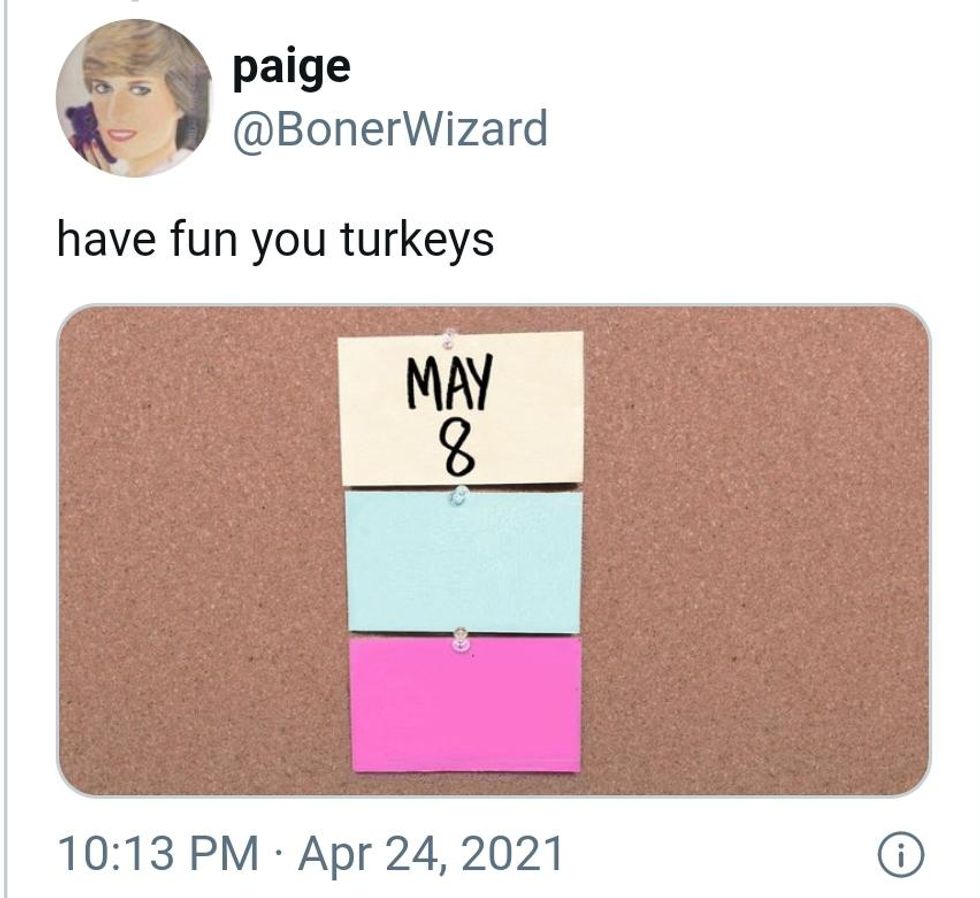
Task: Open the @BonerWizard handle link
Action: pyautogui.click(x=390, y=129)
